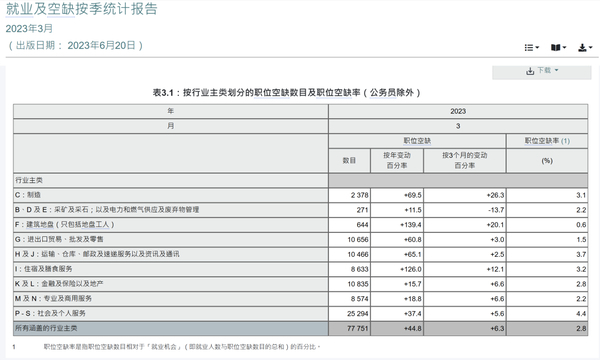
Task: Click the vacancy count 8 633
Action: pos(359,269)
